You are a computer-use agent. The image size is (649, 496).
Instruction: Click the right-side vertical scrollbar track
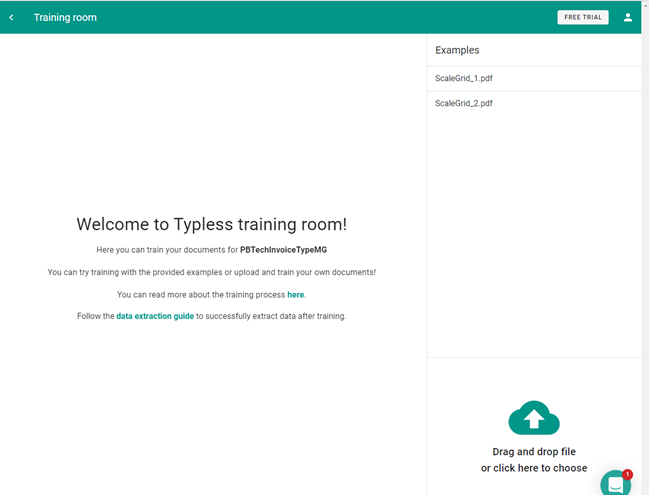click(x=644, y=250)
